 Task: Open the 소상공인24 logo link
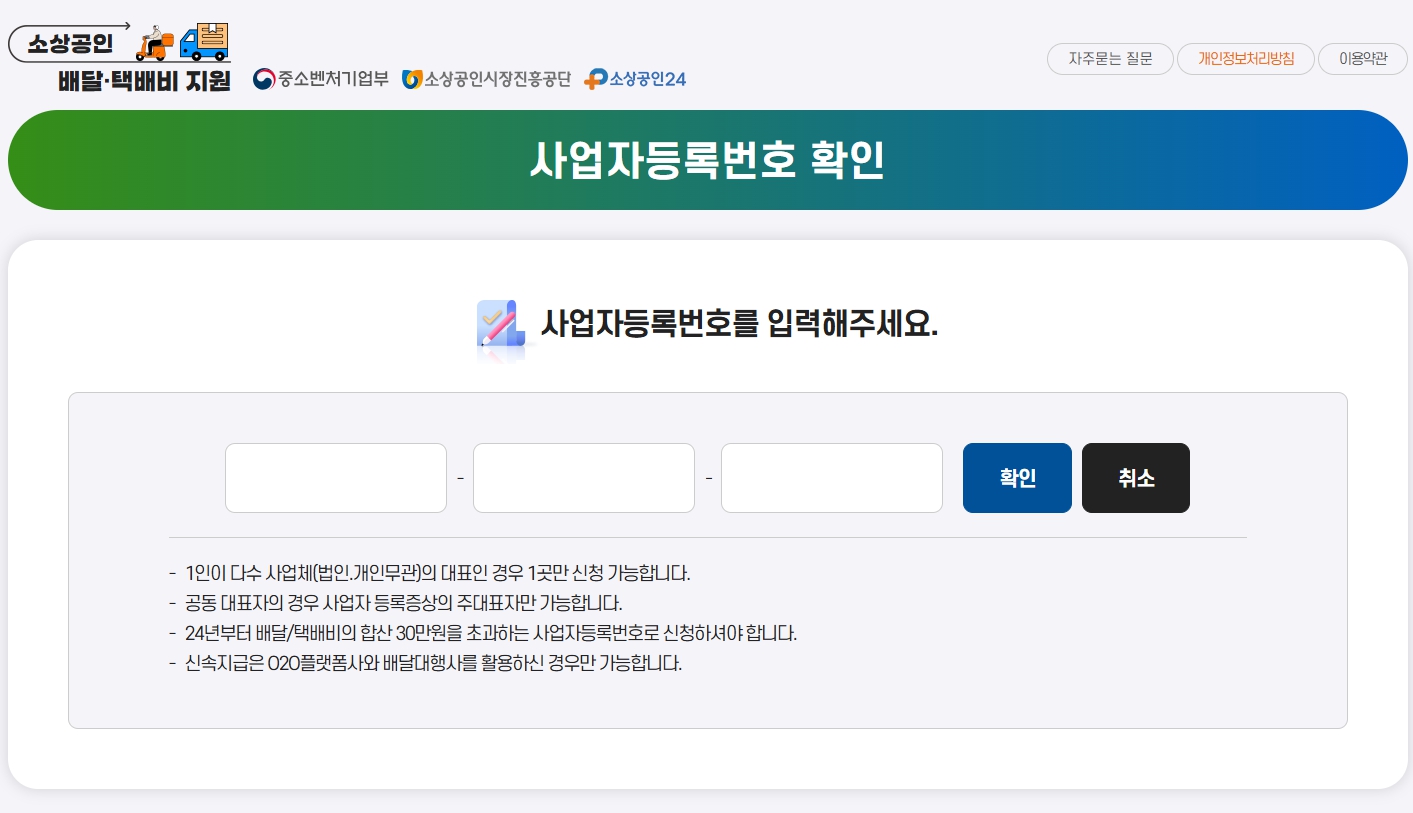click(x=635, y=79)
